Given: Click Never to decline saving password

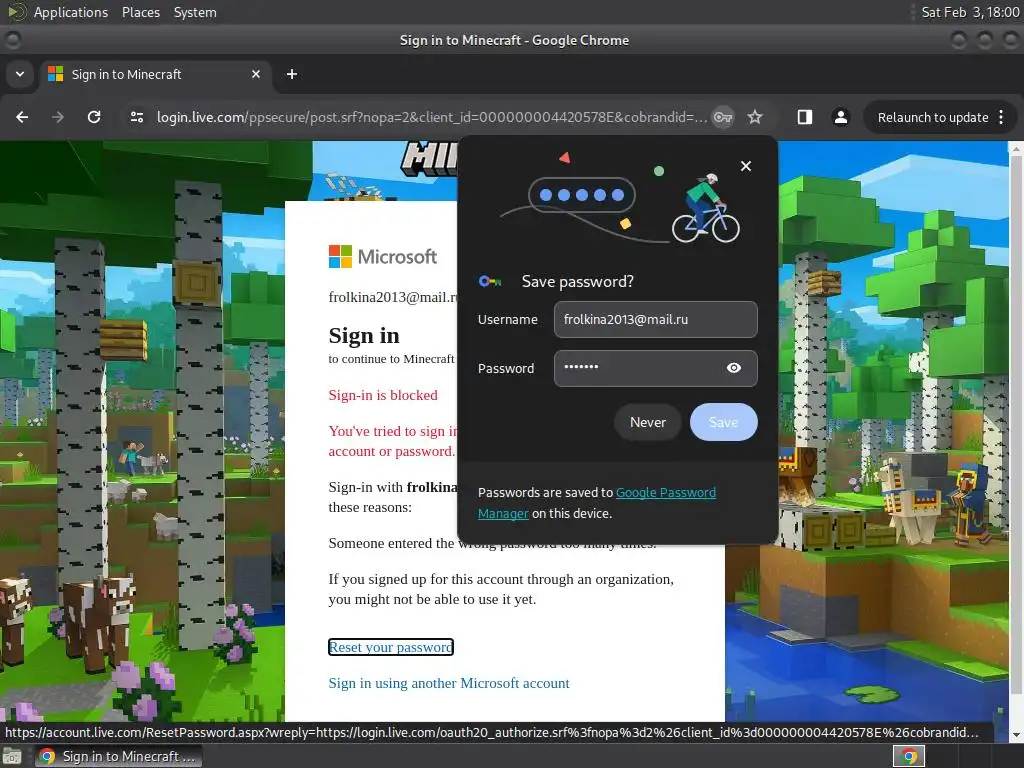Looking at the screenshot, I should (x=647, y=422).
